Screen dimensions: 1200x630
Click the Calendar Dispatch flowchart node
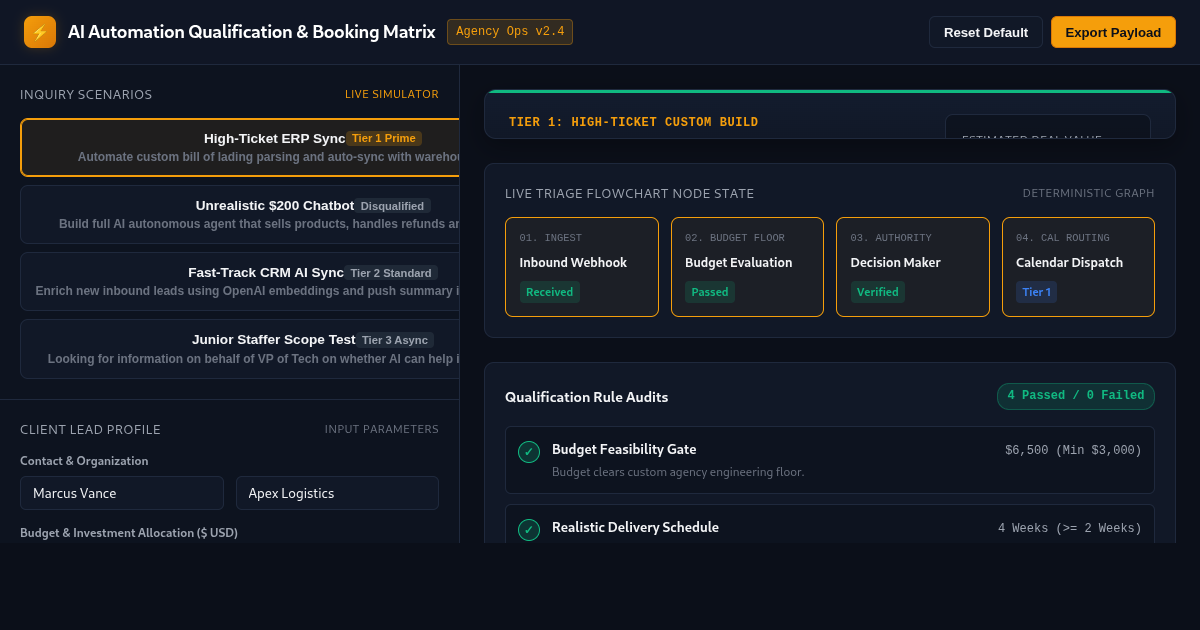(1078, 267)
